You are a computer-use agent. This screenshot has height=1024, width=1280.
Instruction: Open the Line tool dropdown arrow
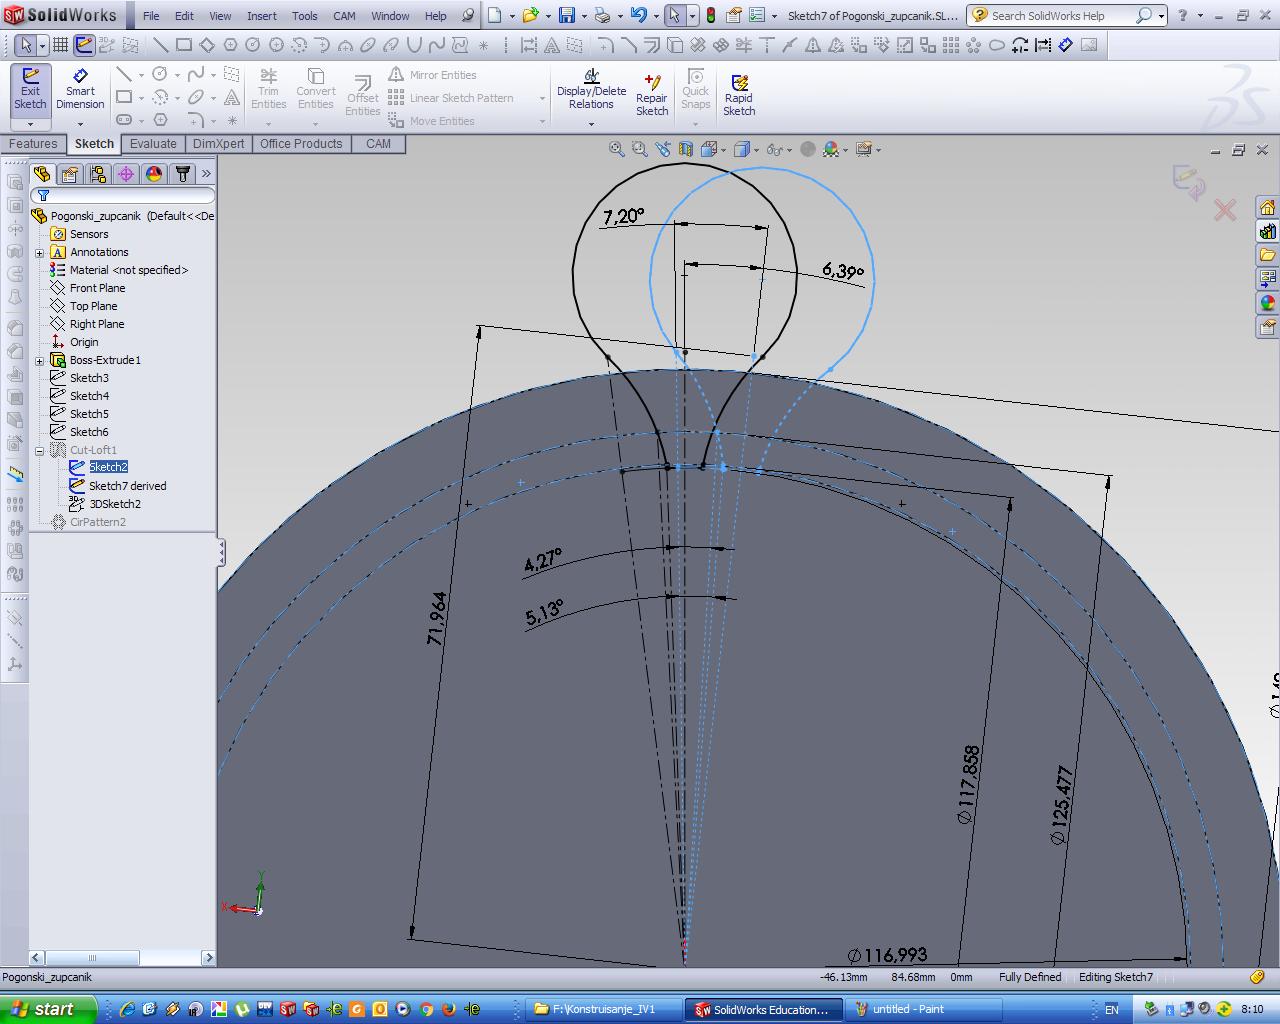pos(141,76)
